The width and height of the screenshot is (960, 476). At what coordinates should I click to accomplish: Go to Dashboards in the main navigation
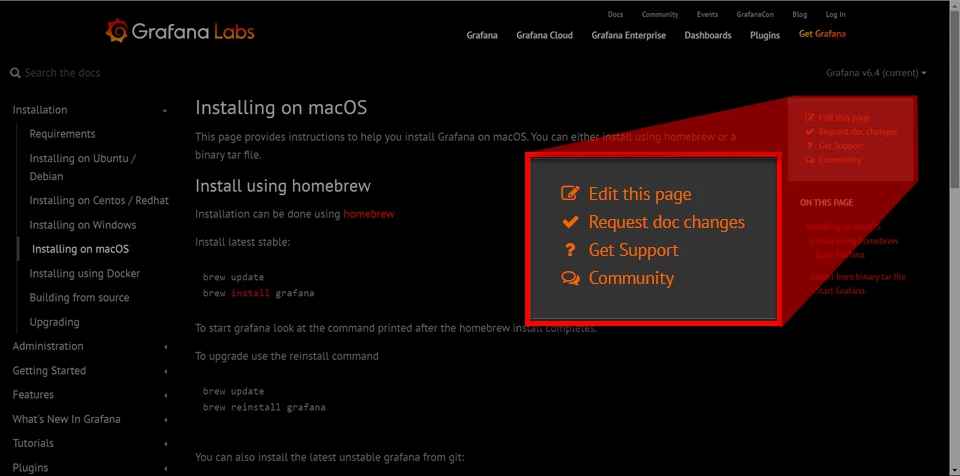coord(708,35)
